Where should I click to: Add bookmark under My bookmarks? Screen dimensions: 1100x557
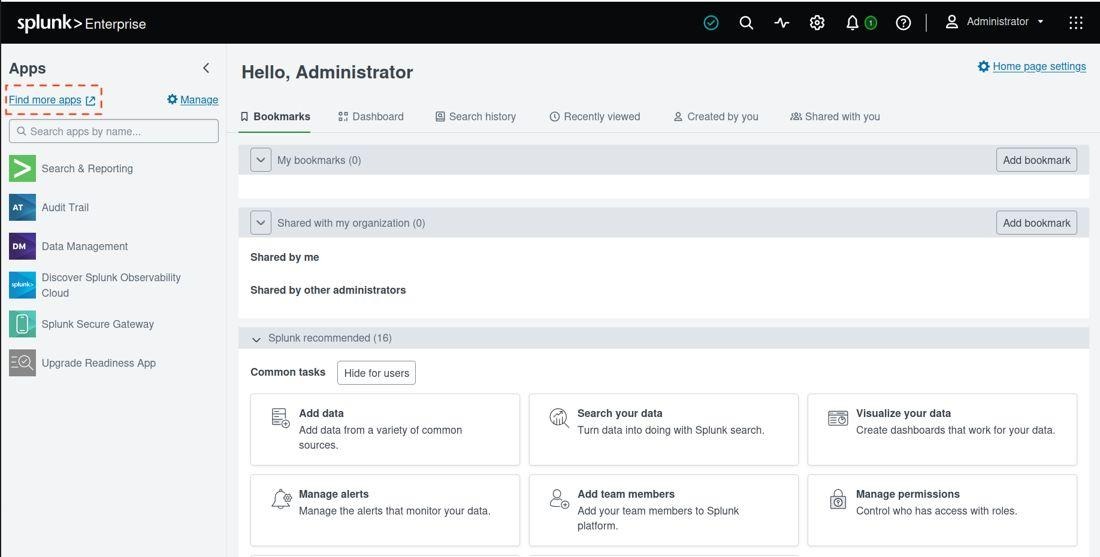[1036, 160]
